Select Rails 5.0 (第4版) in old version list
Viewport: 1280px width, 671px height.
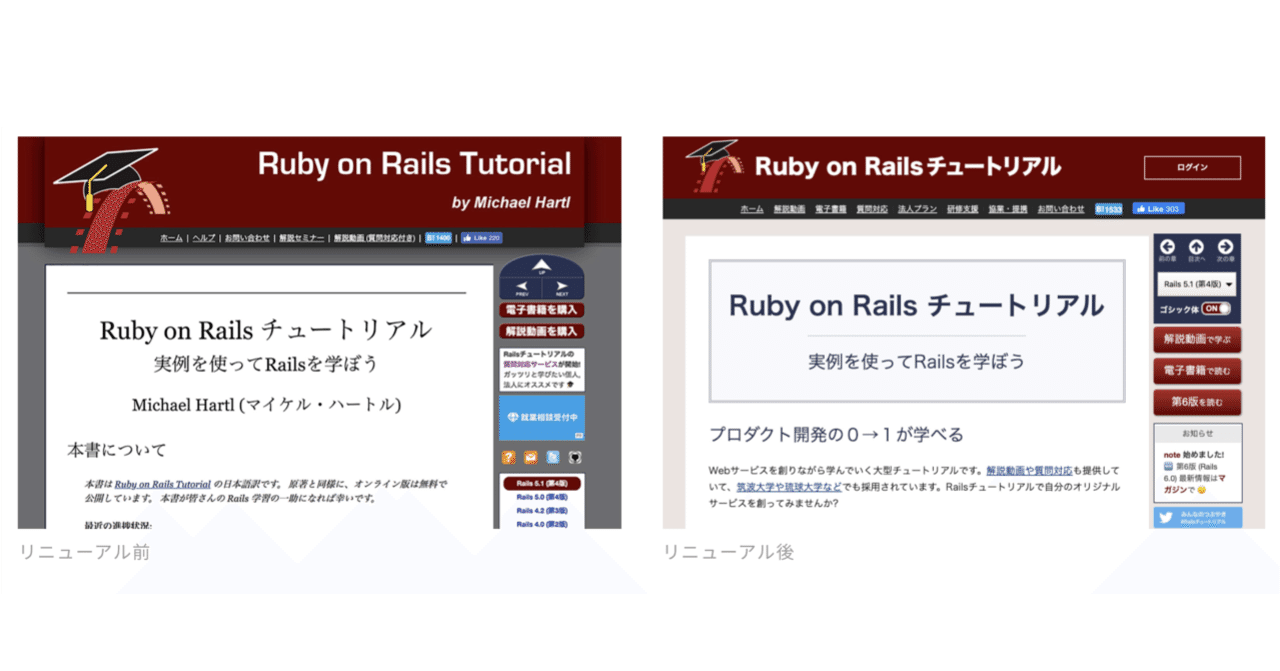[542, 497]
